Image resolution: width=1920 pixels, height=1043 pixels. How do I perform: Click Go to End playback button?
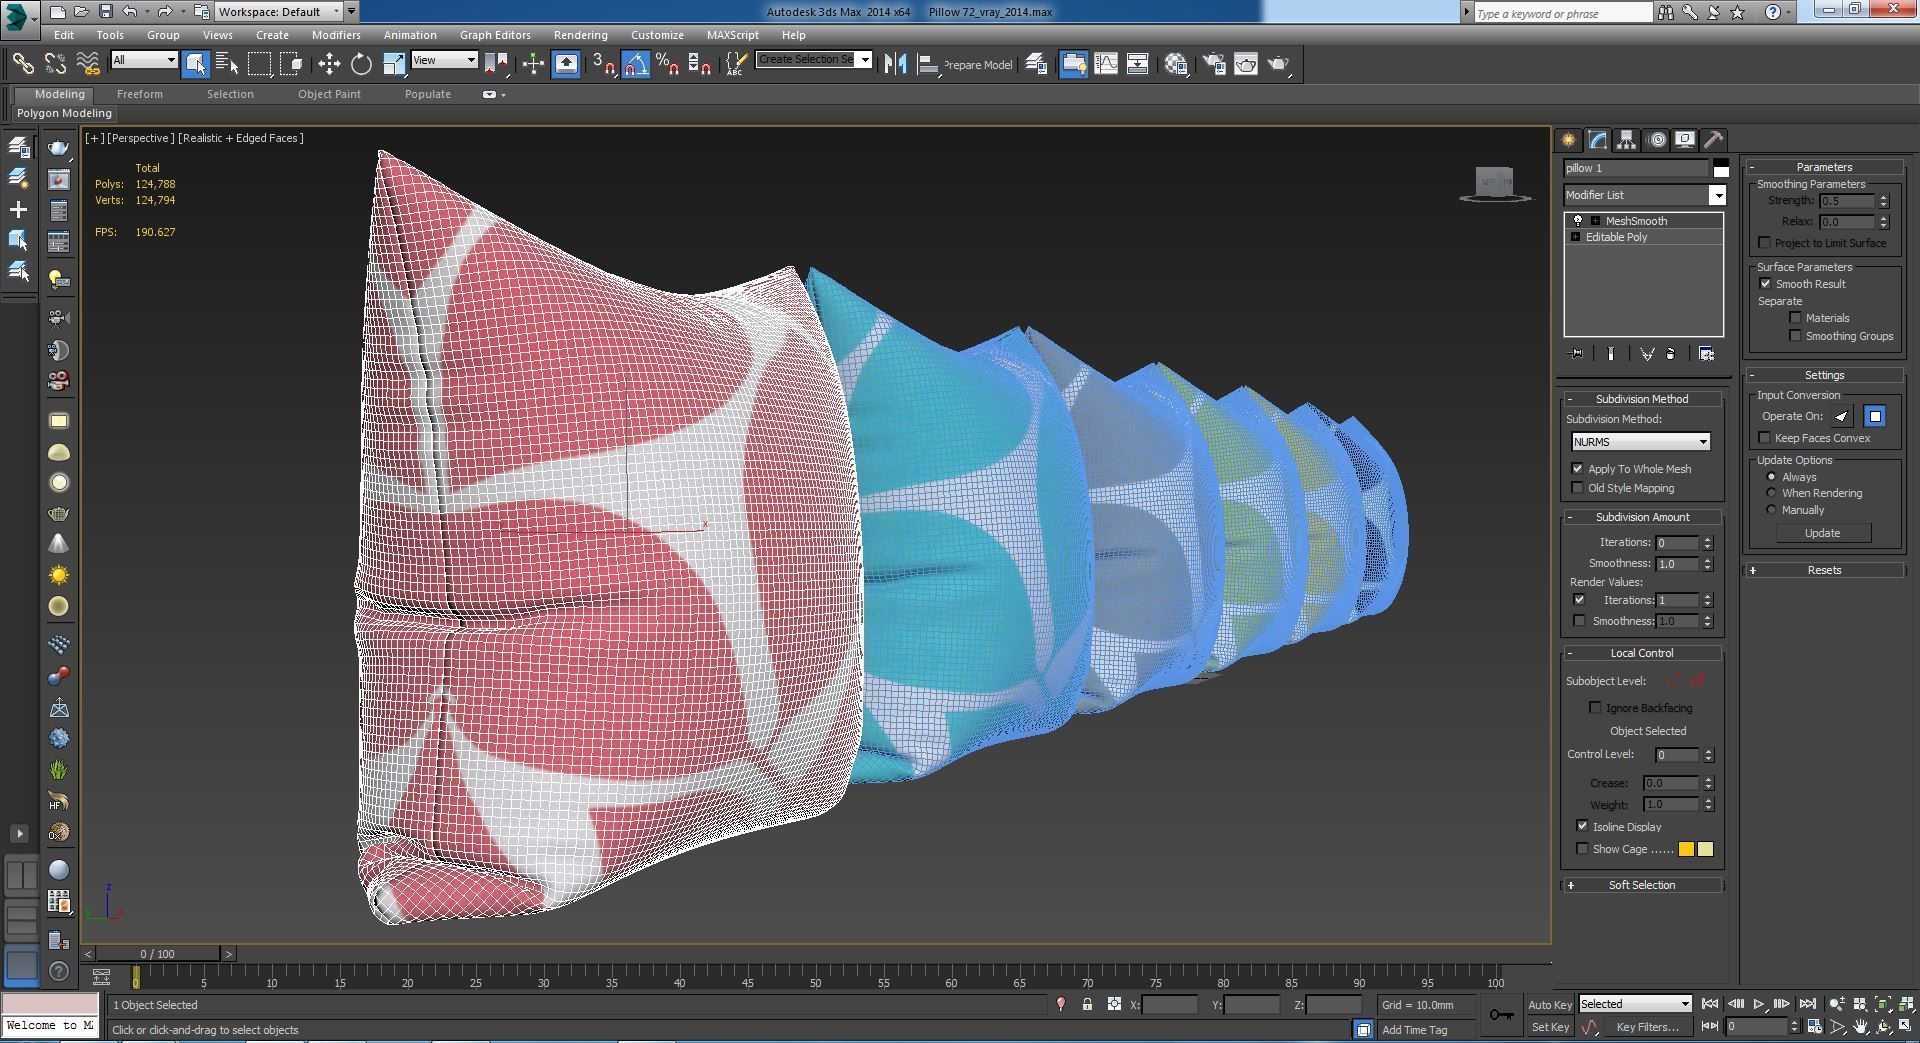(1807, 1004)
